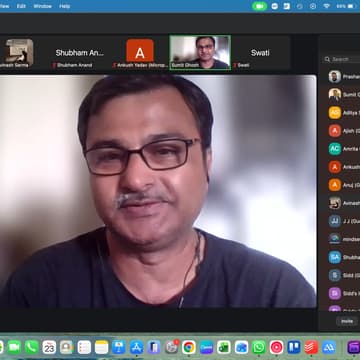Open the Edit menu in the menu bar
The width and height of the screenshot is (360, 360).
21,6
